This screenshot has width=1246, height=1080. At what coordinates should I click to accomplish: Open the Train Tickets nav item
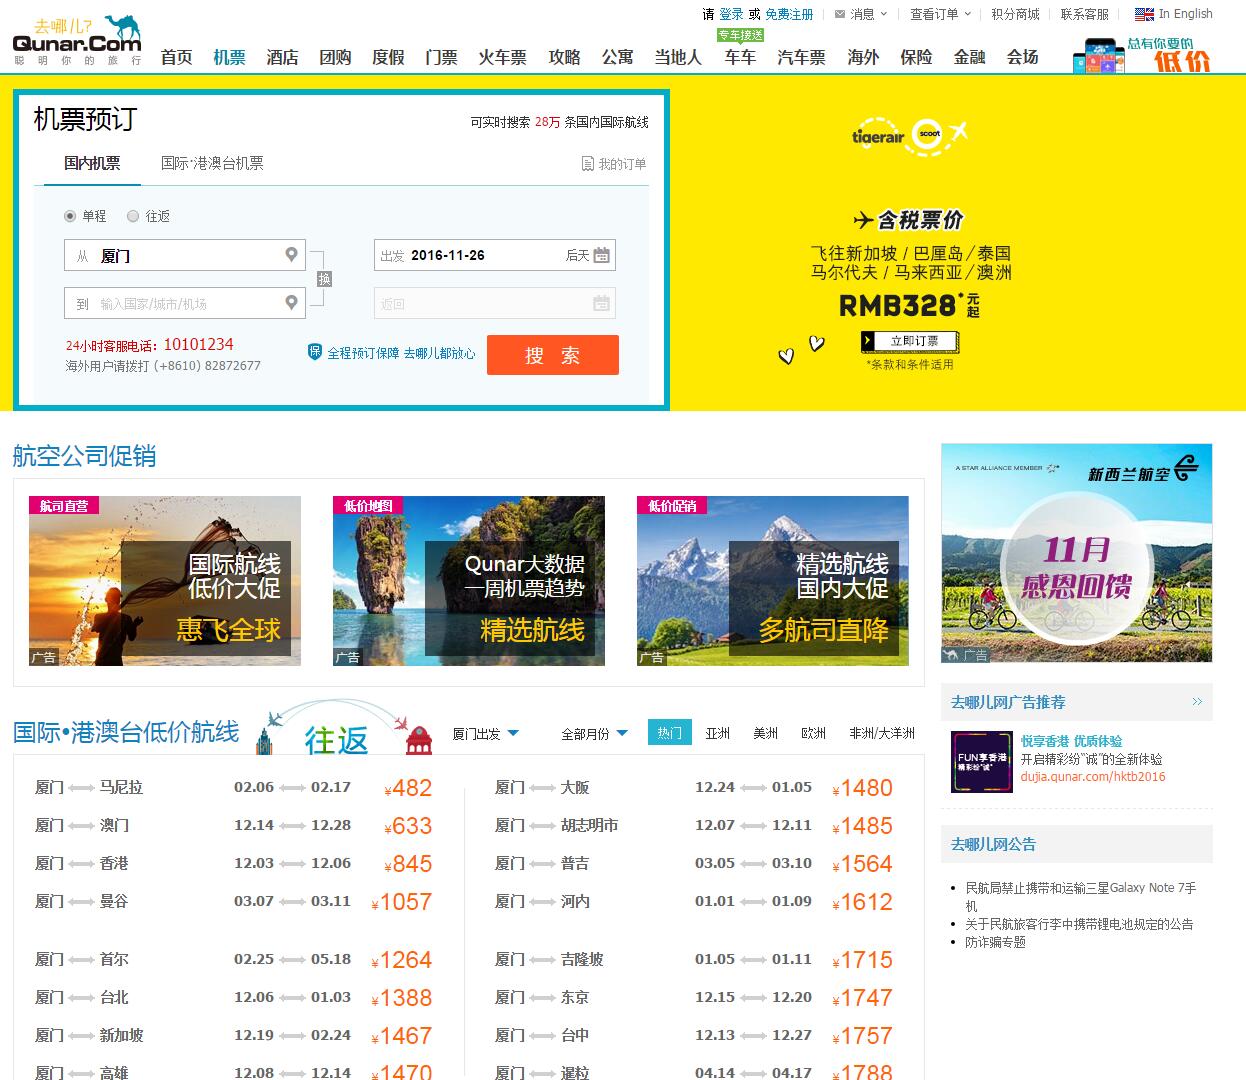(x=502, y=58)
